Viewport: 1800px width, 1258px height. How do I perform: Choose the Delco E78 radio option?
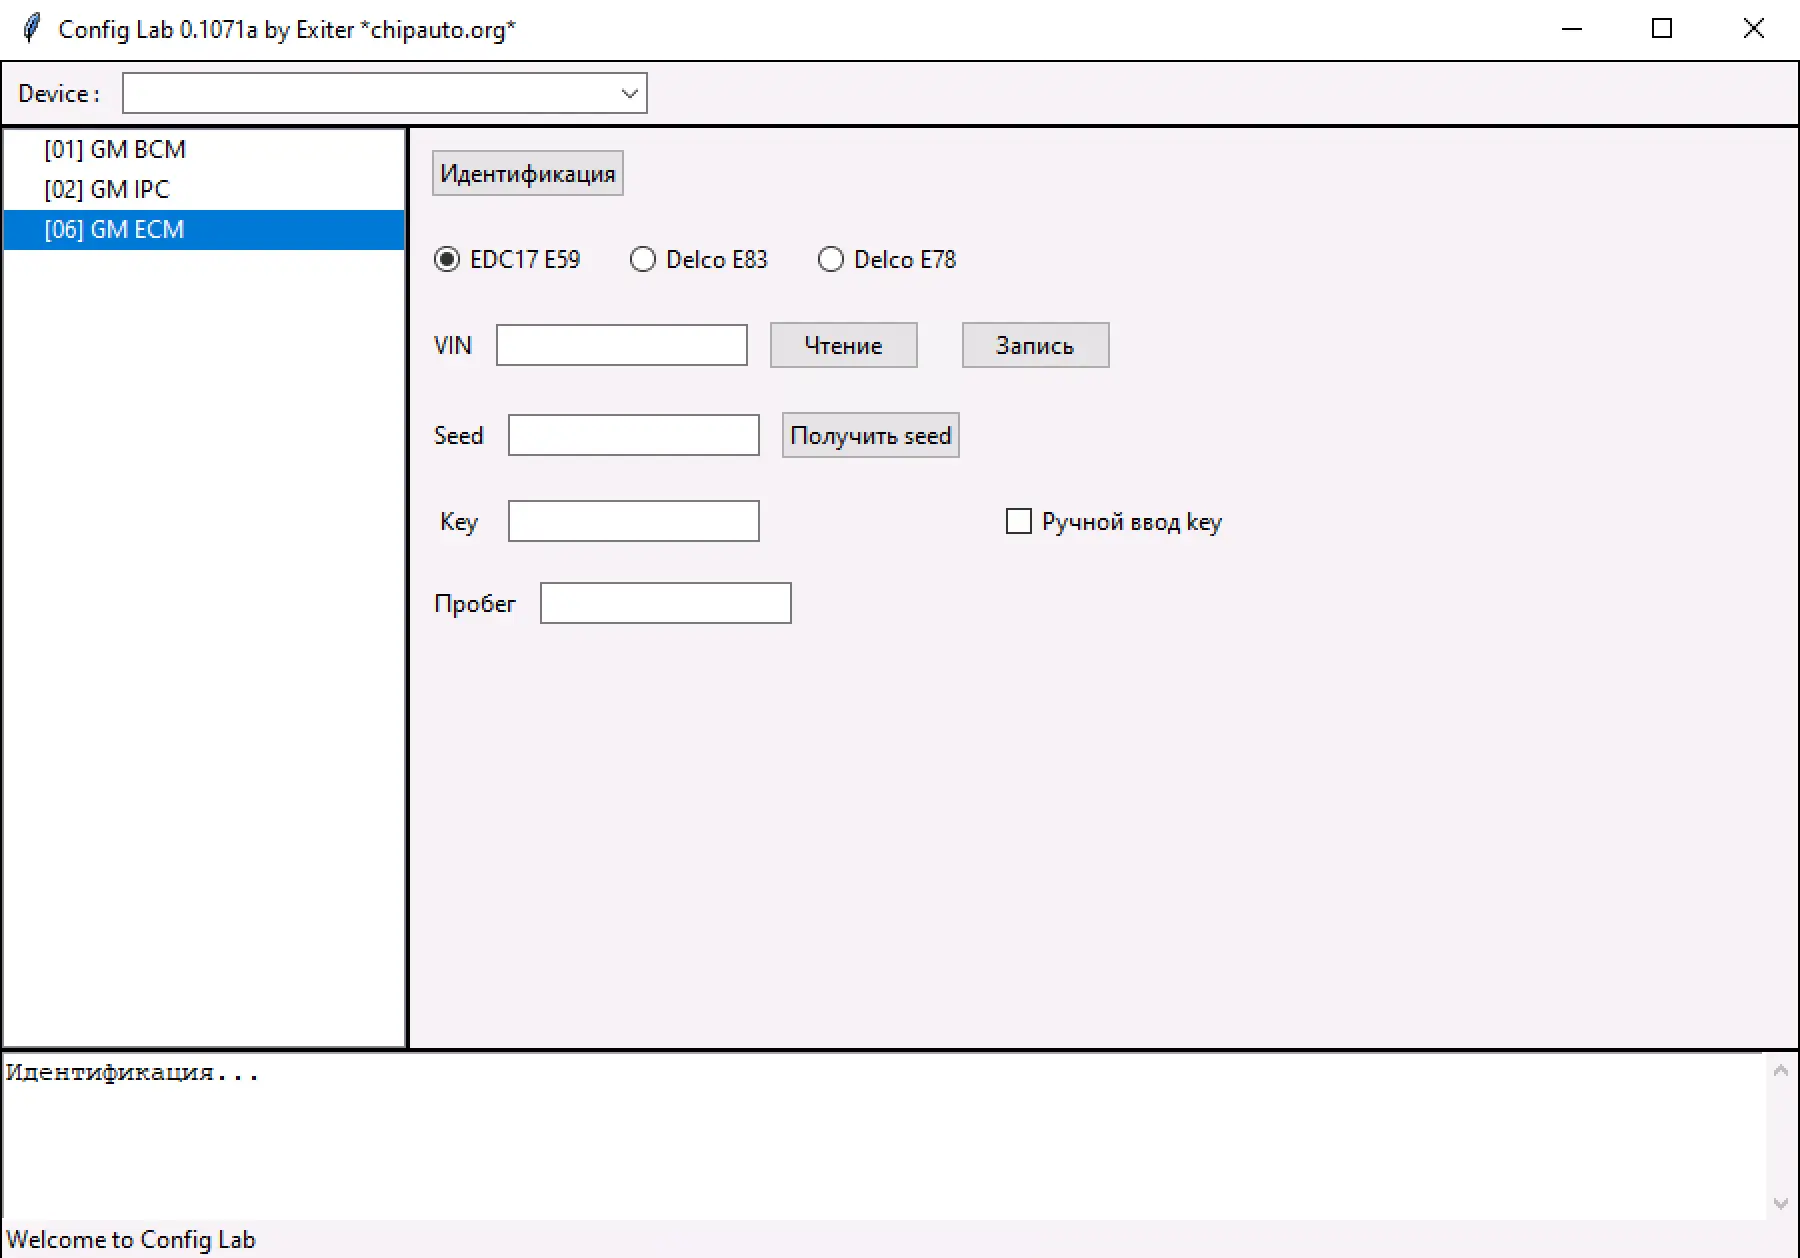831,260
